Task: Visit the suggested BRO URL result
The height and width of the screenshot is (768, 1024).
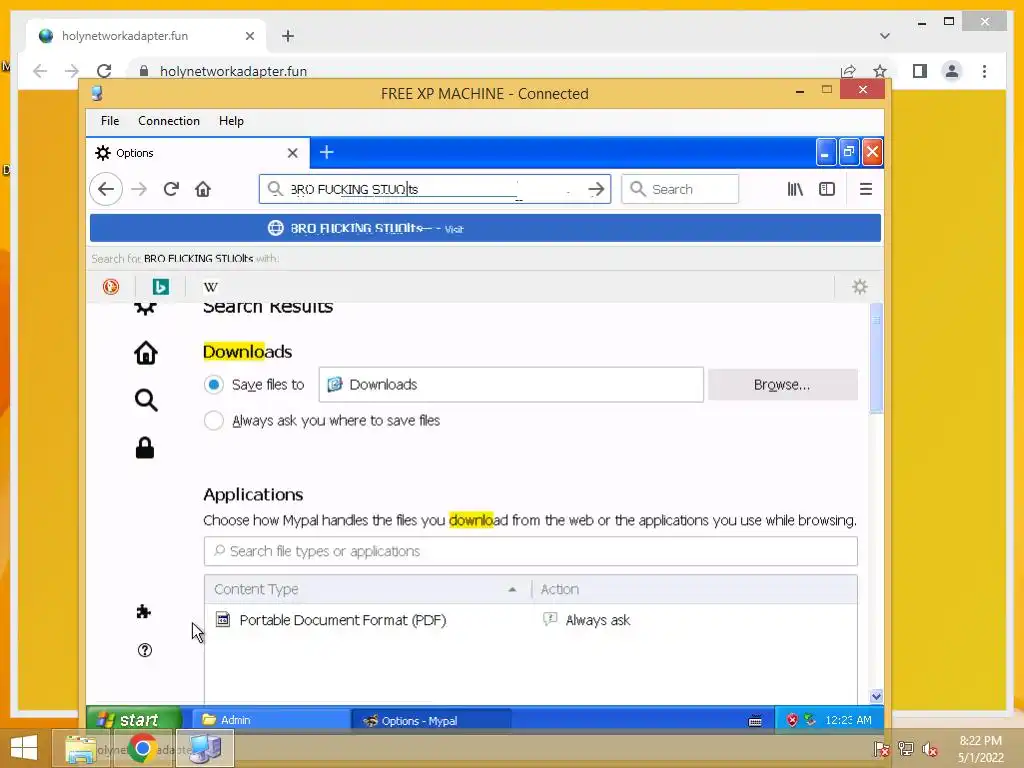Action: 485,228
